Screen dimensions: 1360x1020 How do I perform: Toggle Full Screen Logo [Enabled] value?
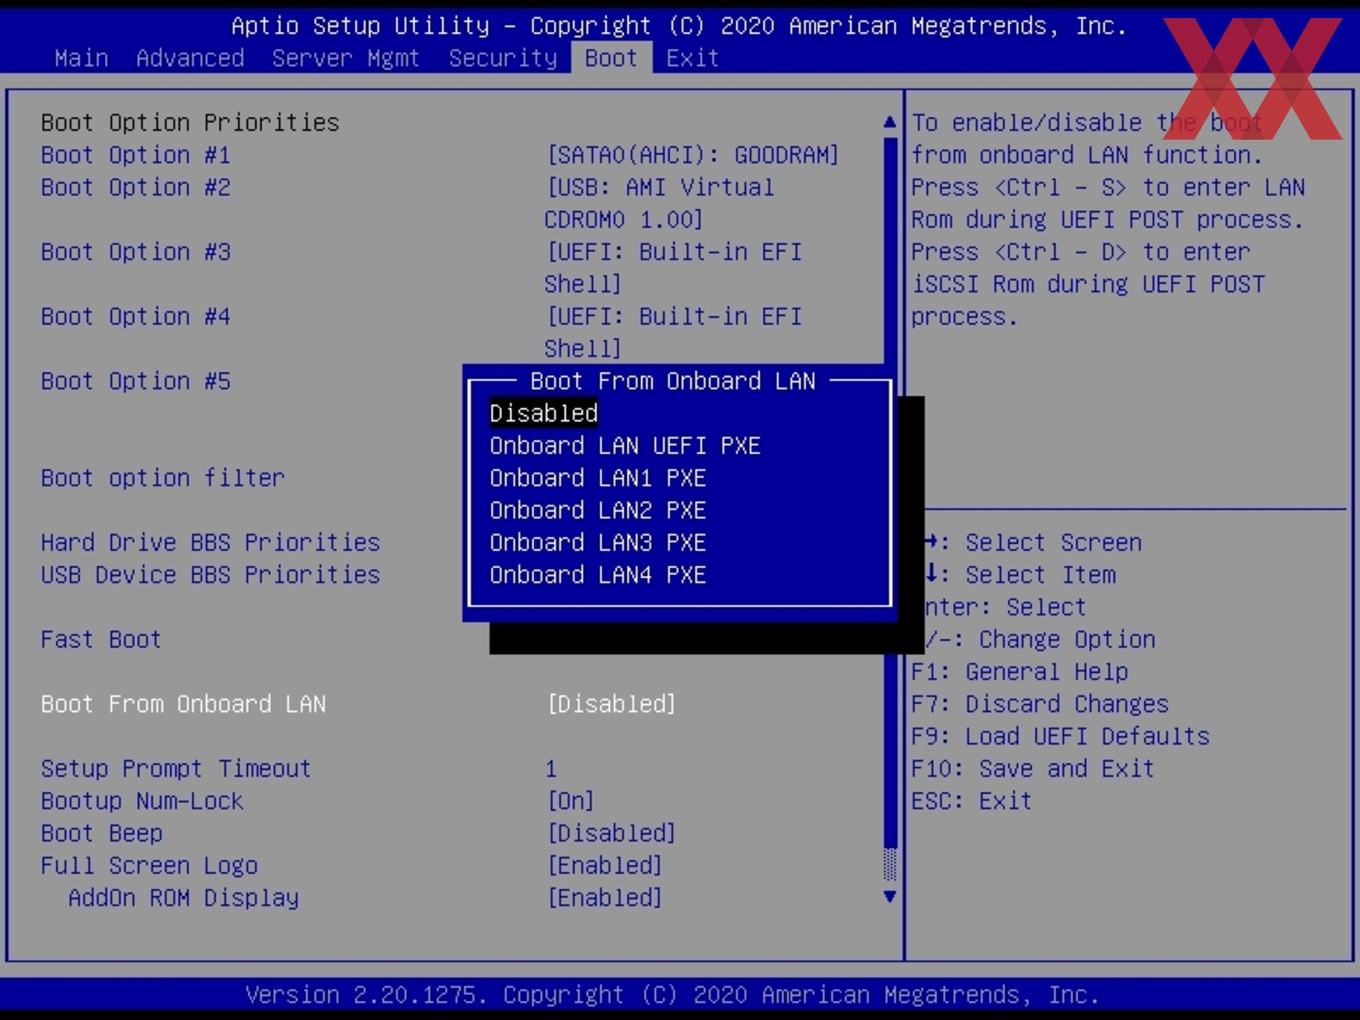[x=605, y=866]
